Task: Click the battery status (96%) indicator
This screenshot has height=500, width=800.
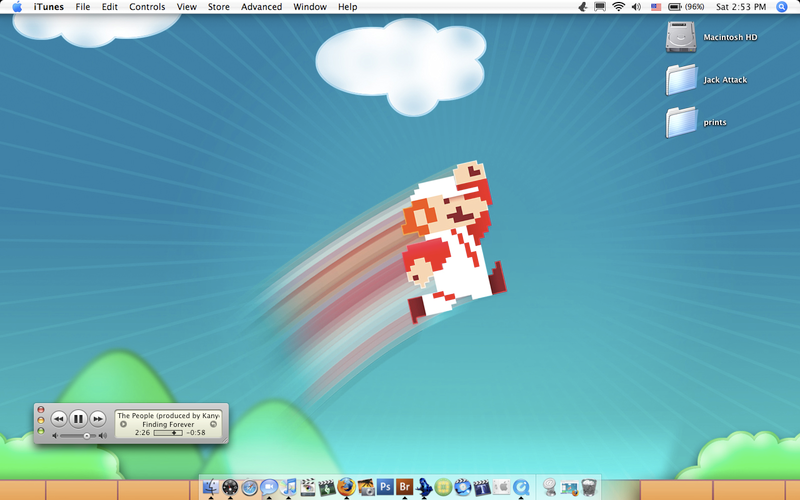Action: point(686,7)
